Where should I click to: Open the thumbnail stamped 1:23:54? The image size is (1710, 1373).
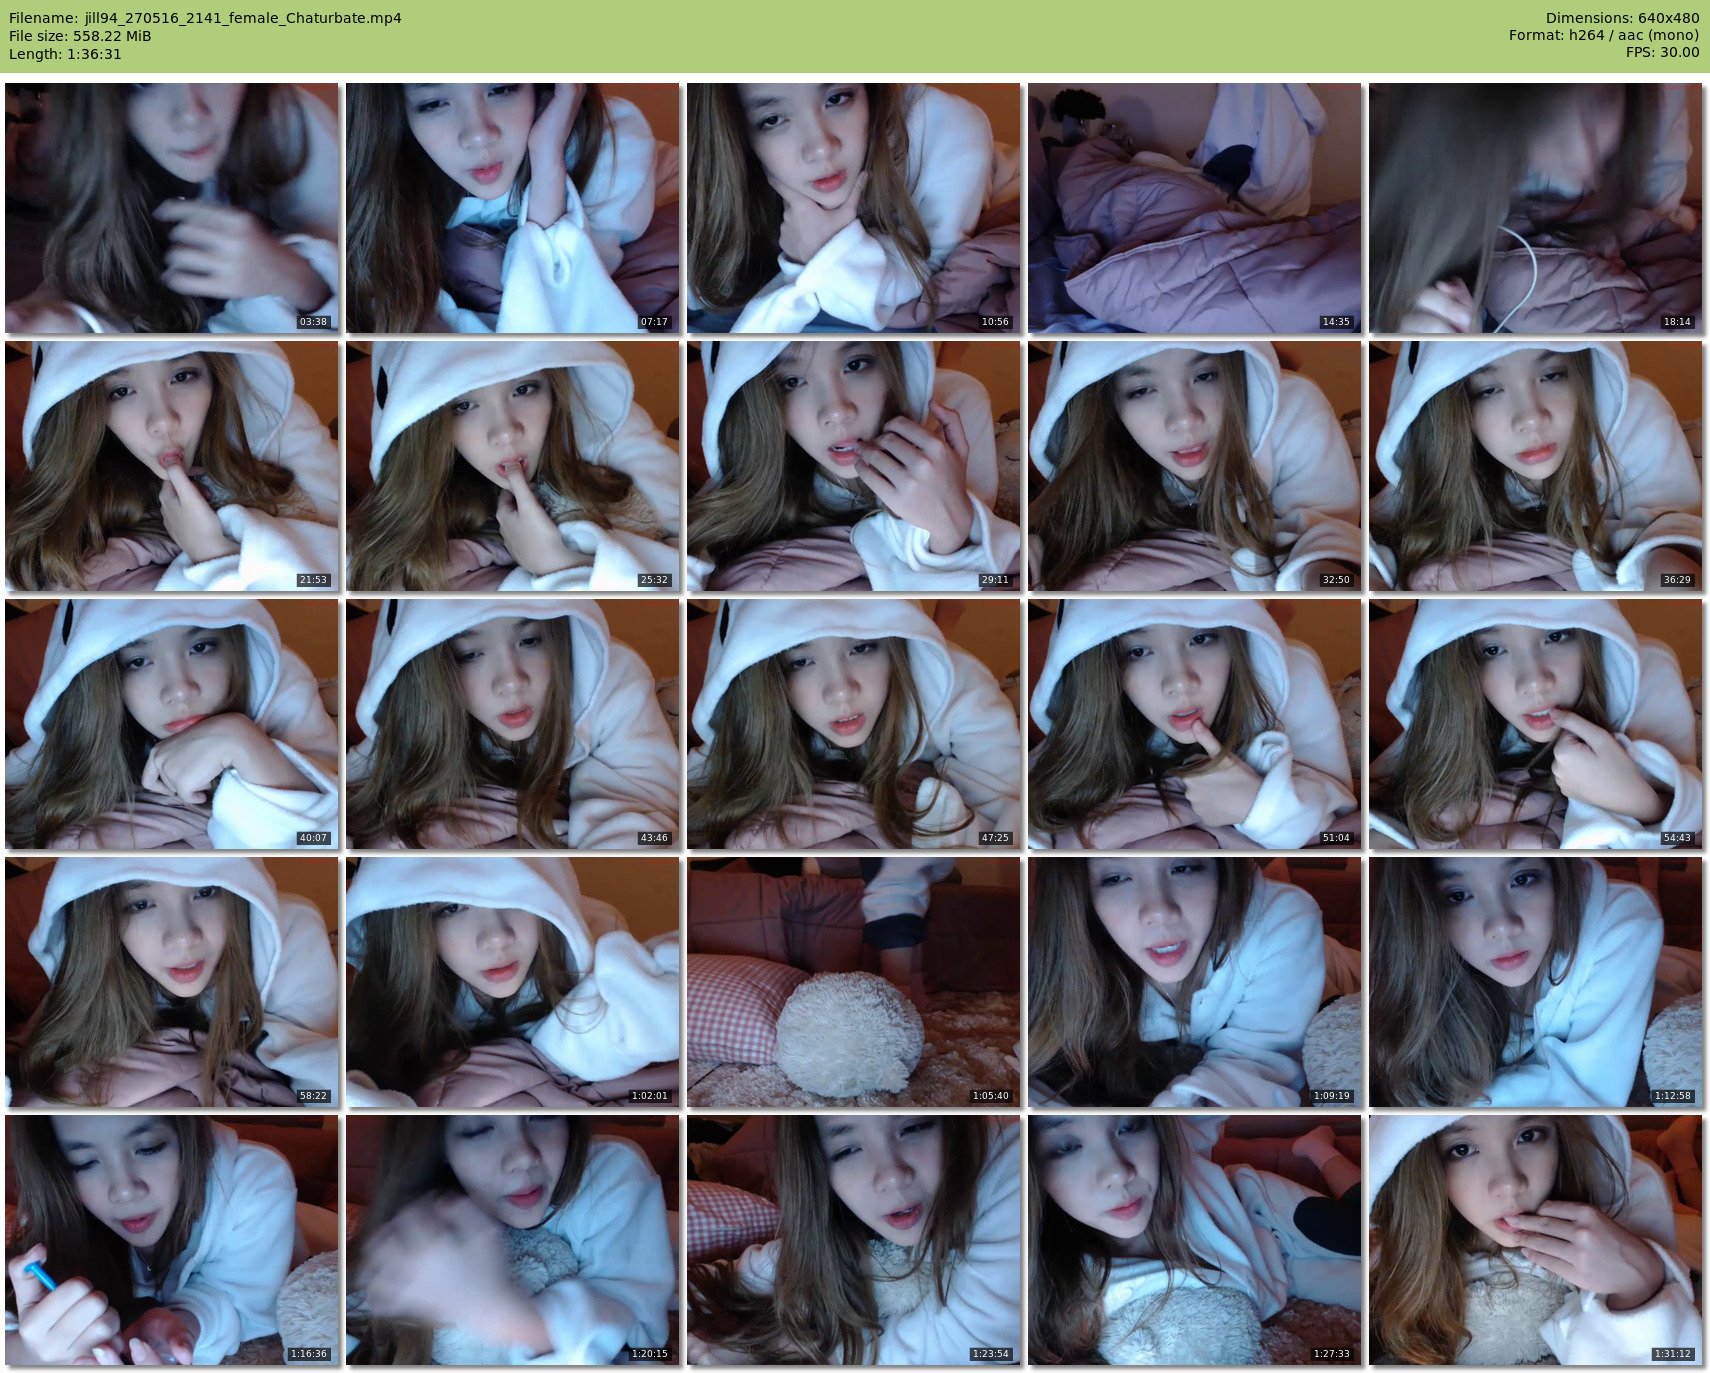coord(854,1240)
